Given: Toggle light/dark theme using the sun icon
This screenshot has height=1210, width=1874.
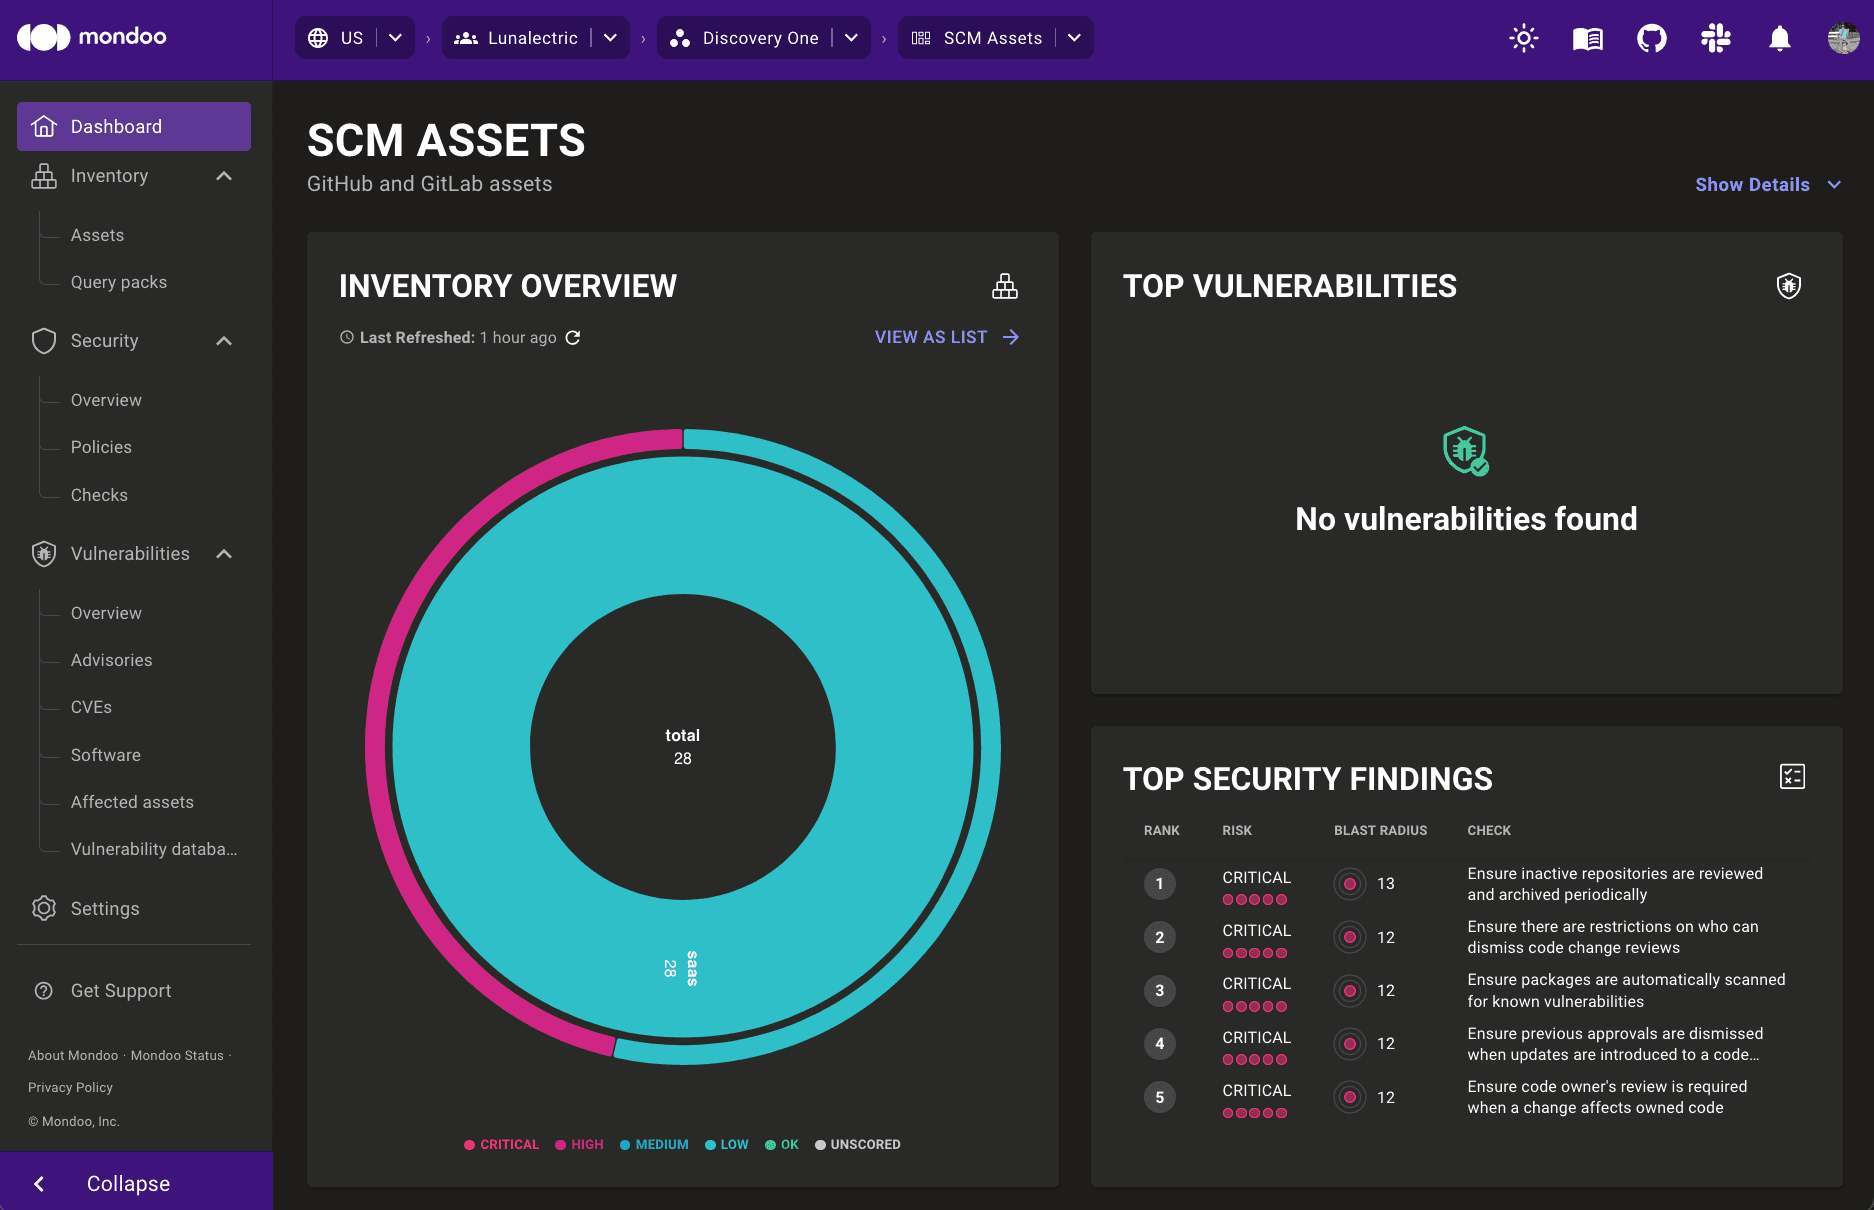Looking at the screenshot, I should tap(1523, 37).
